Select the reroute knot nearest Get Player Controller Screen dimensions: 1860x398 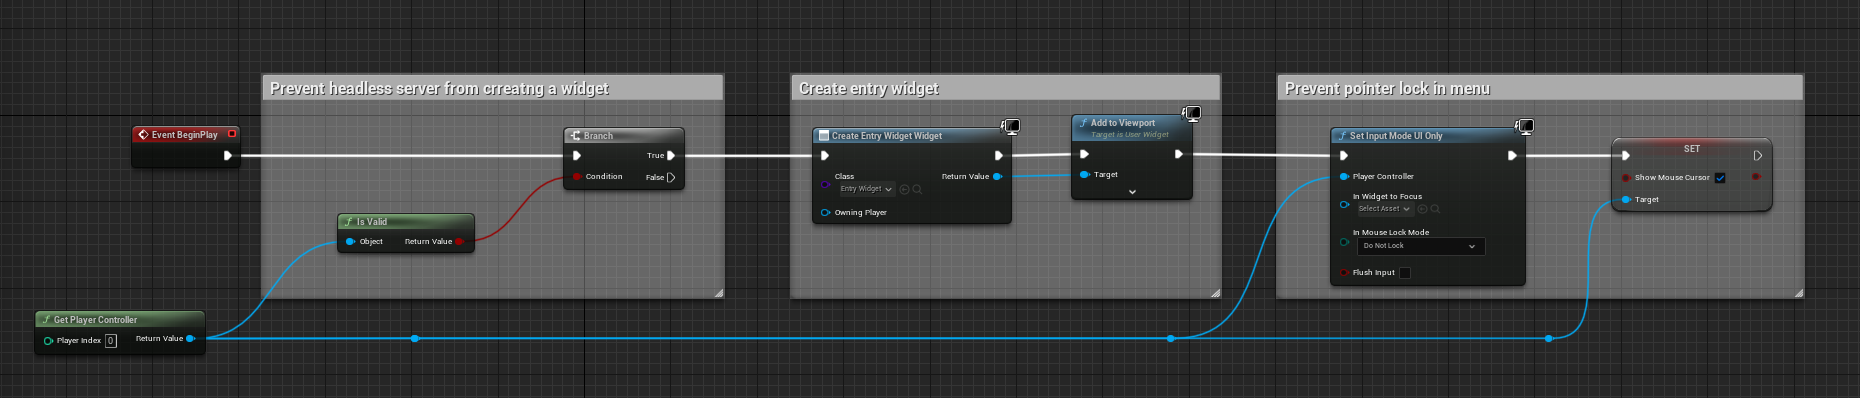[x=415, y=338]
